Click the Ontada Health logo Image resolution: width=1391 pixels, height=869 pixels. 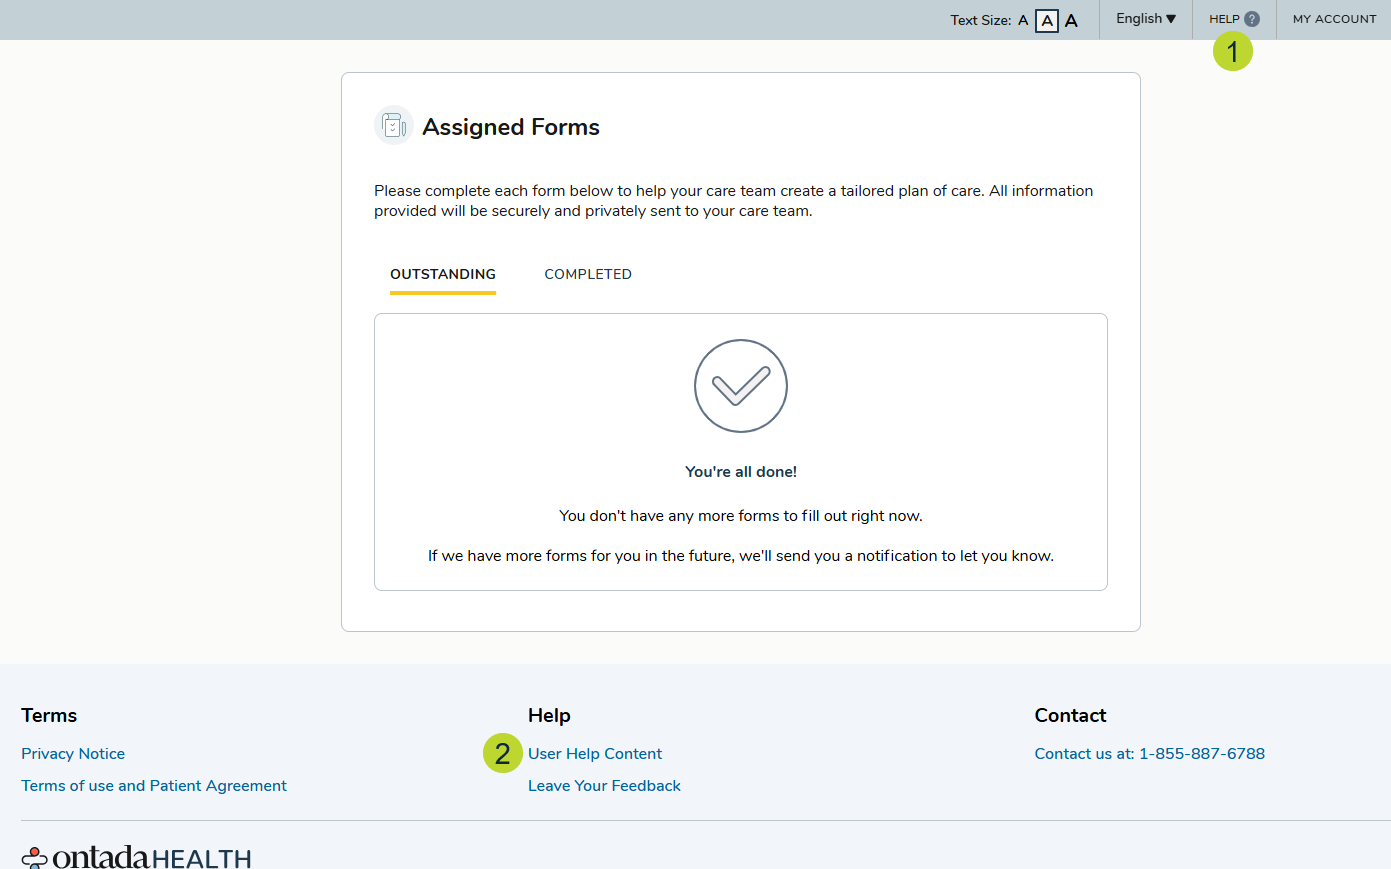(137, 857)
